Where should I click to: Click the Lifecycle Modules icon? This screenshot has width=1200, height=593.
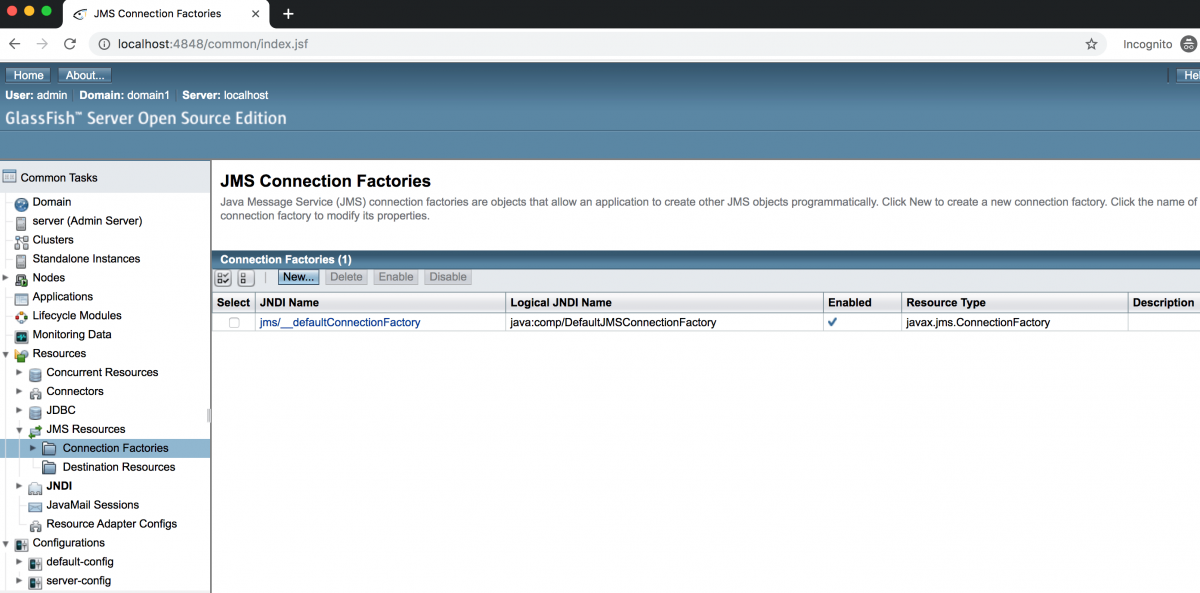(23, 316)
